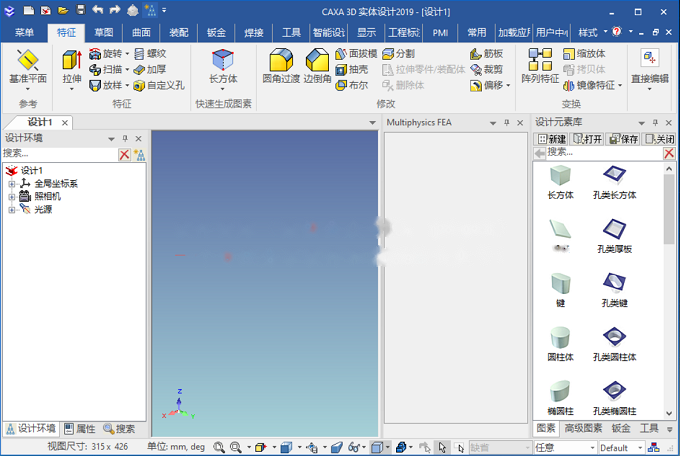The height and width of the screenshot is (456, 680).
Task: Click the 分割 split tool
Action: [399, 54]
